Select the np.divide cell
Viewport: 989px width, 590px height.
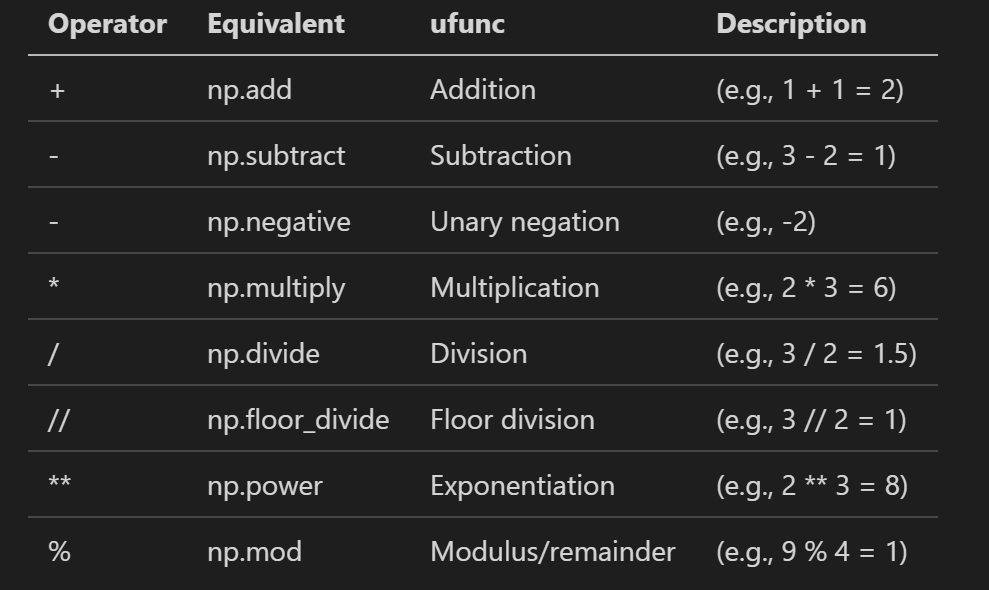[263, 354]
